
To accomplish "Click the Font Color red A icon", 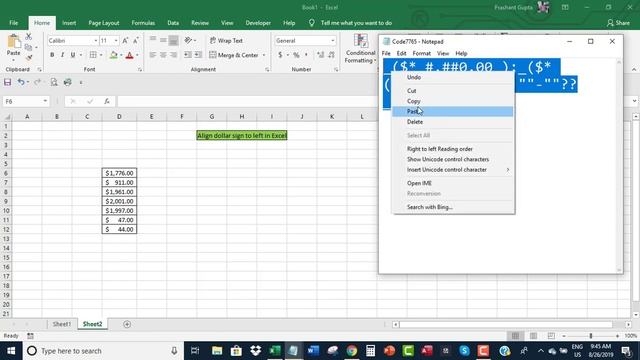I will [129, 55].
